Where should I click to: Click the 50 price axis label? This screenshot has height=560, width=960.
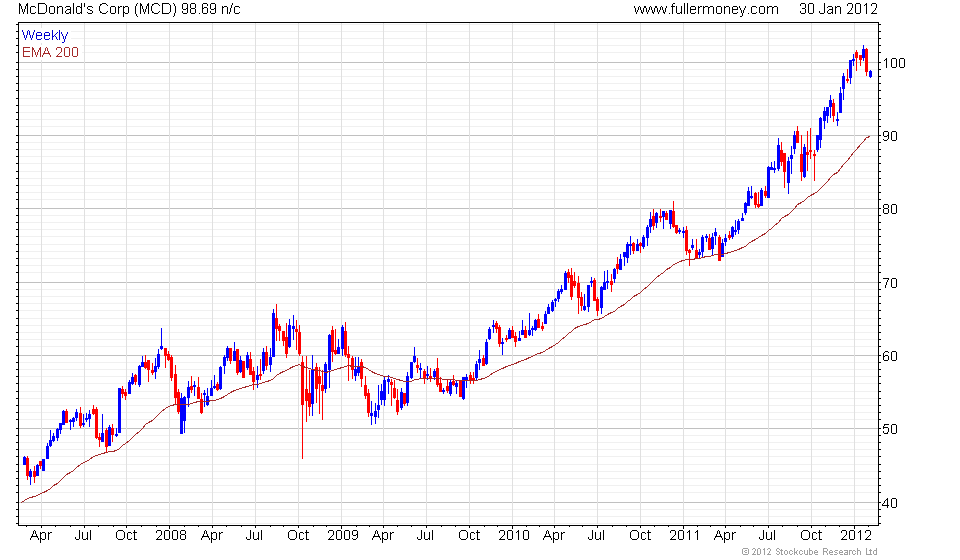(890, 429)
